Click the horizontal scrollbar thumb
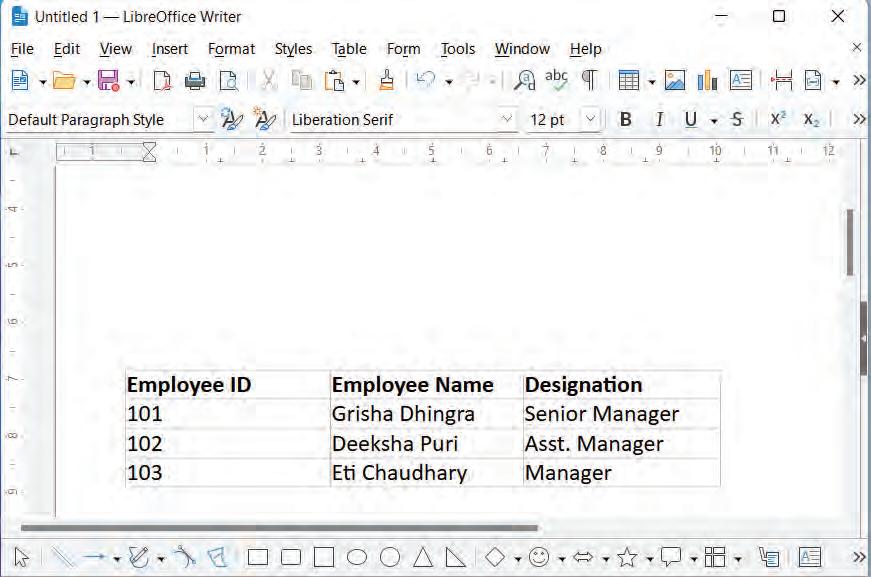The image size is (871, 577). click(279, 528)
